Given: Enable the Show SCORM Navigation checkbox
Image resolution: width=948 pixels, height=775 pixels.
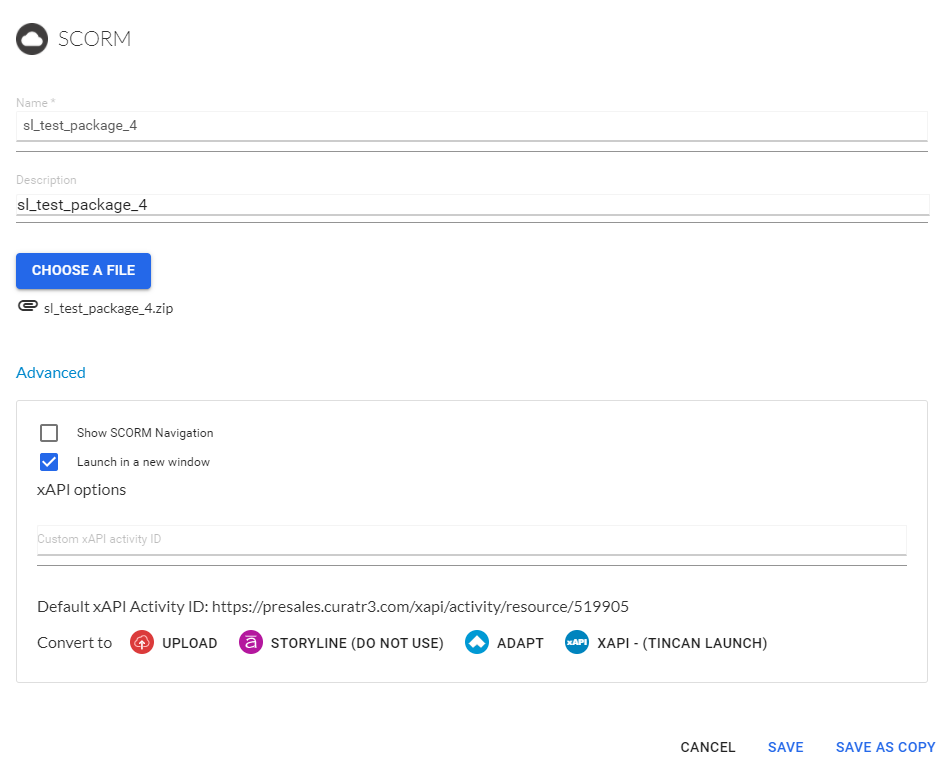Looking at the screenshot, I should pyautogui.click(x=49, y=433).
